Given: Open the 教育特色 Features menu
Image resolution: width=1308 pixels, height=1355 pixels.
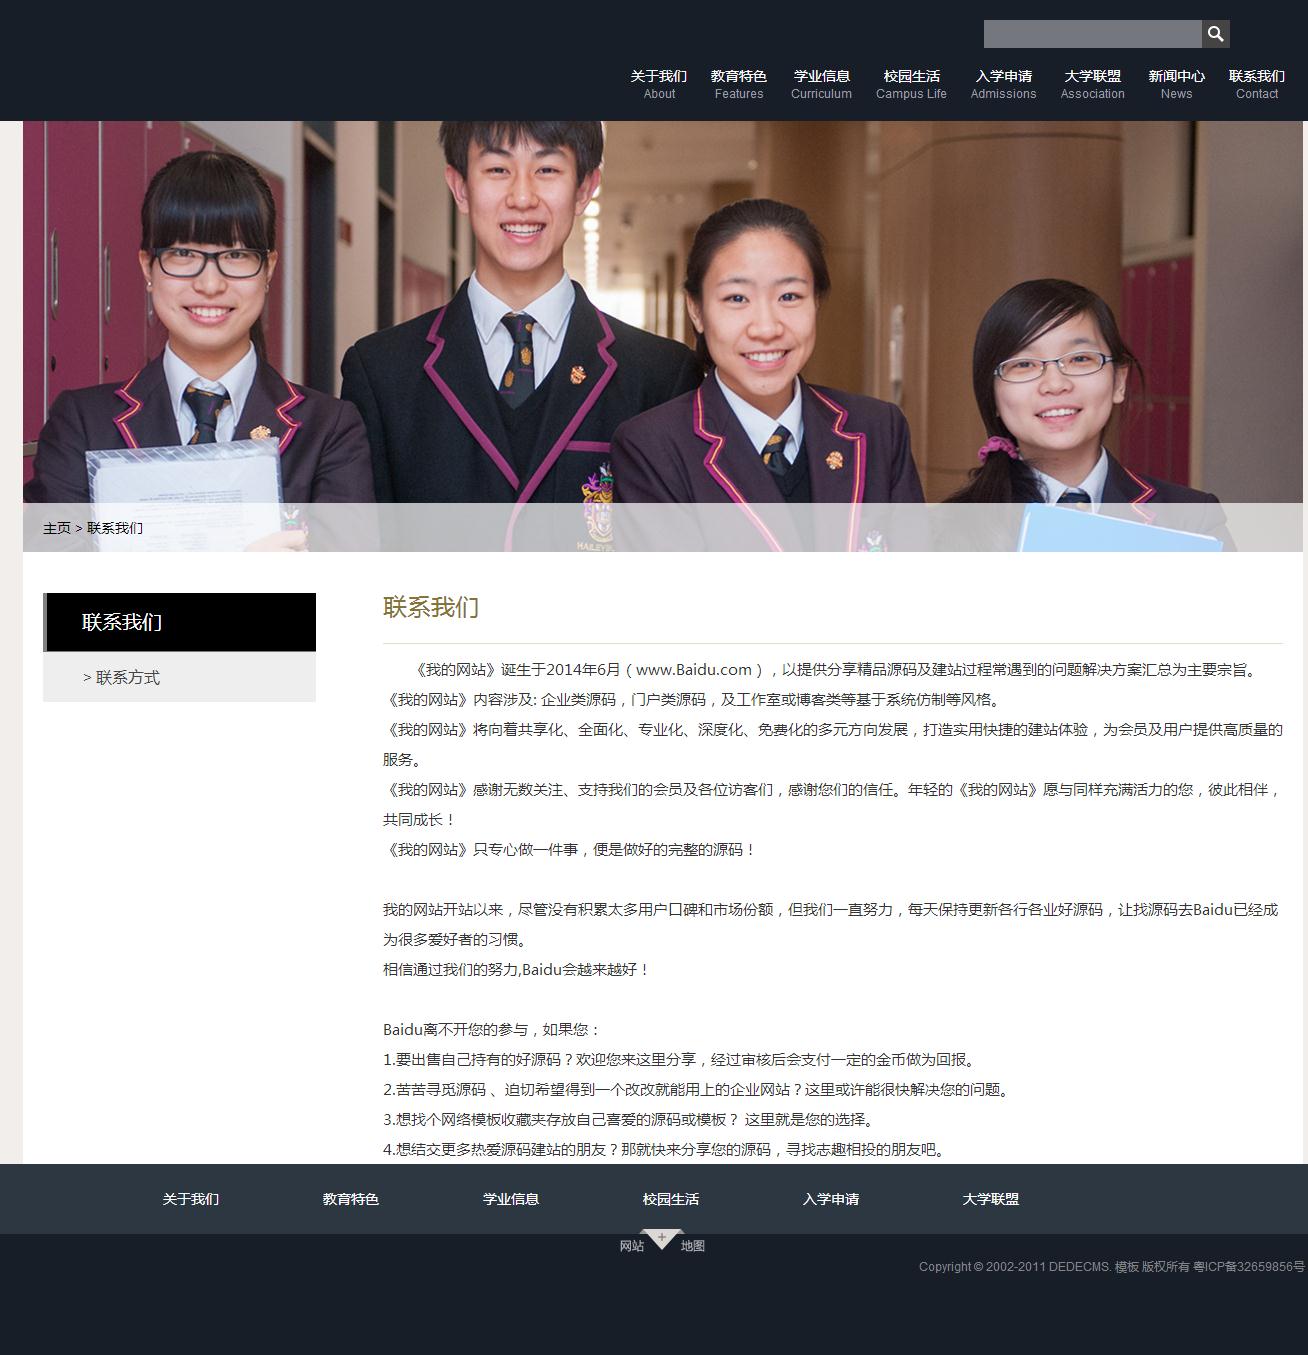Looking at the screenshot, I should point(738,84).
